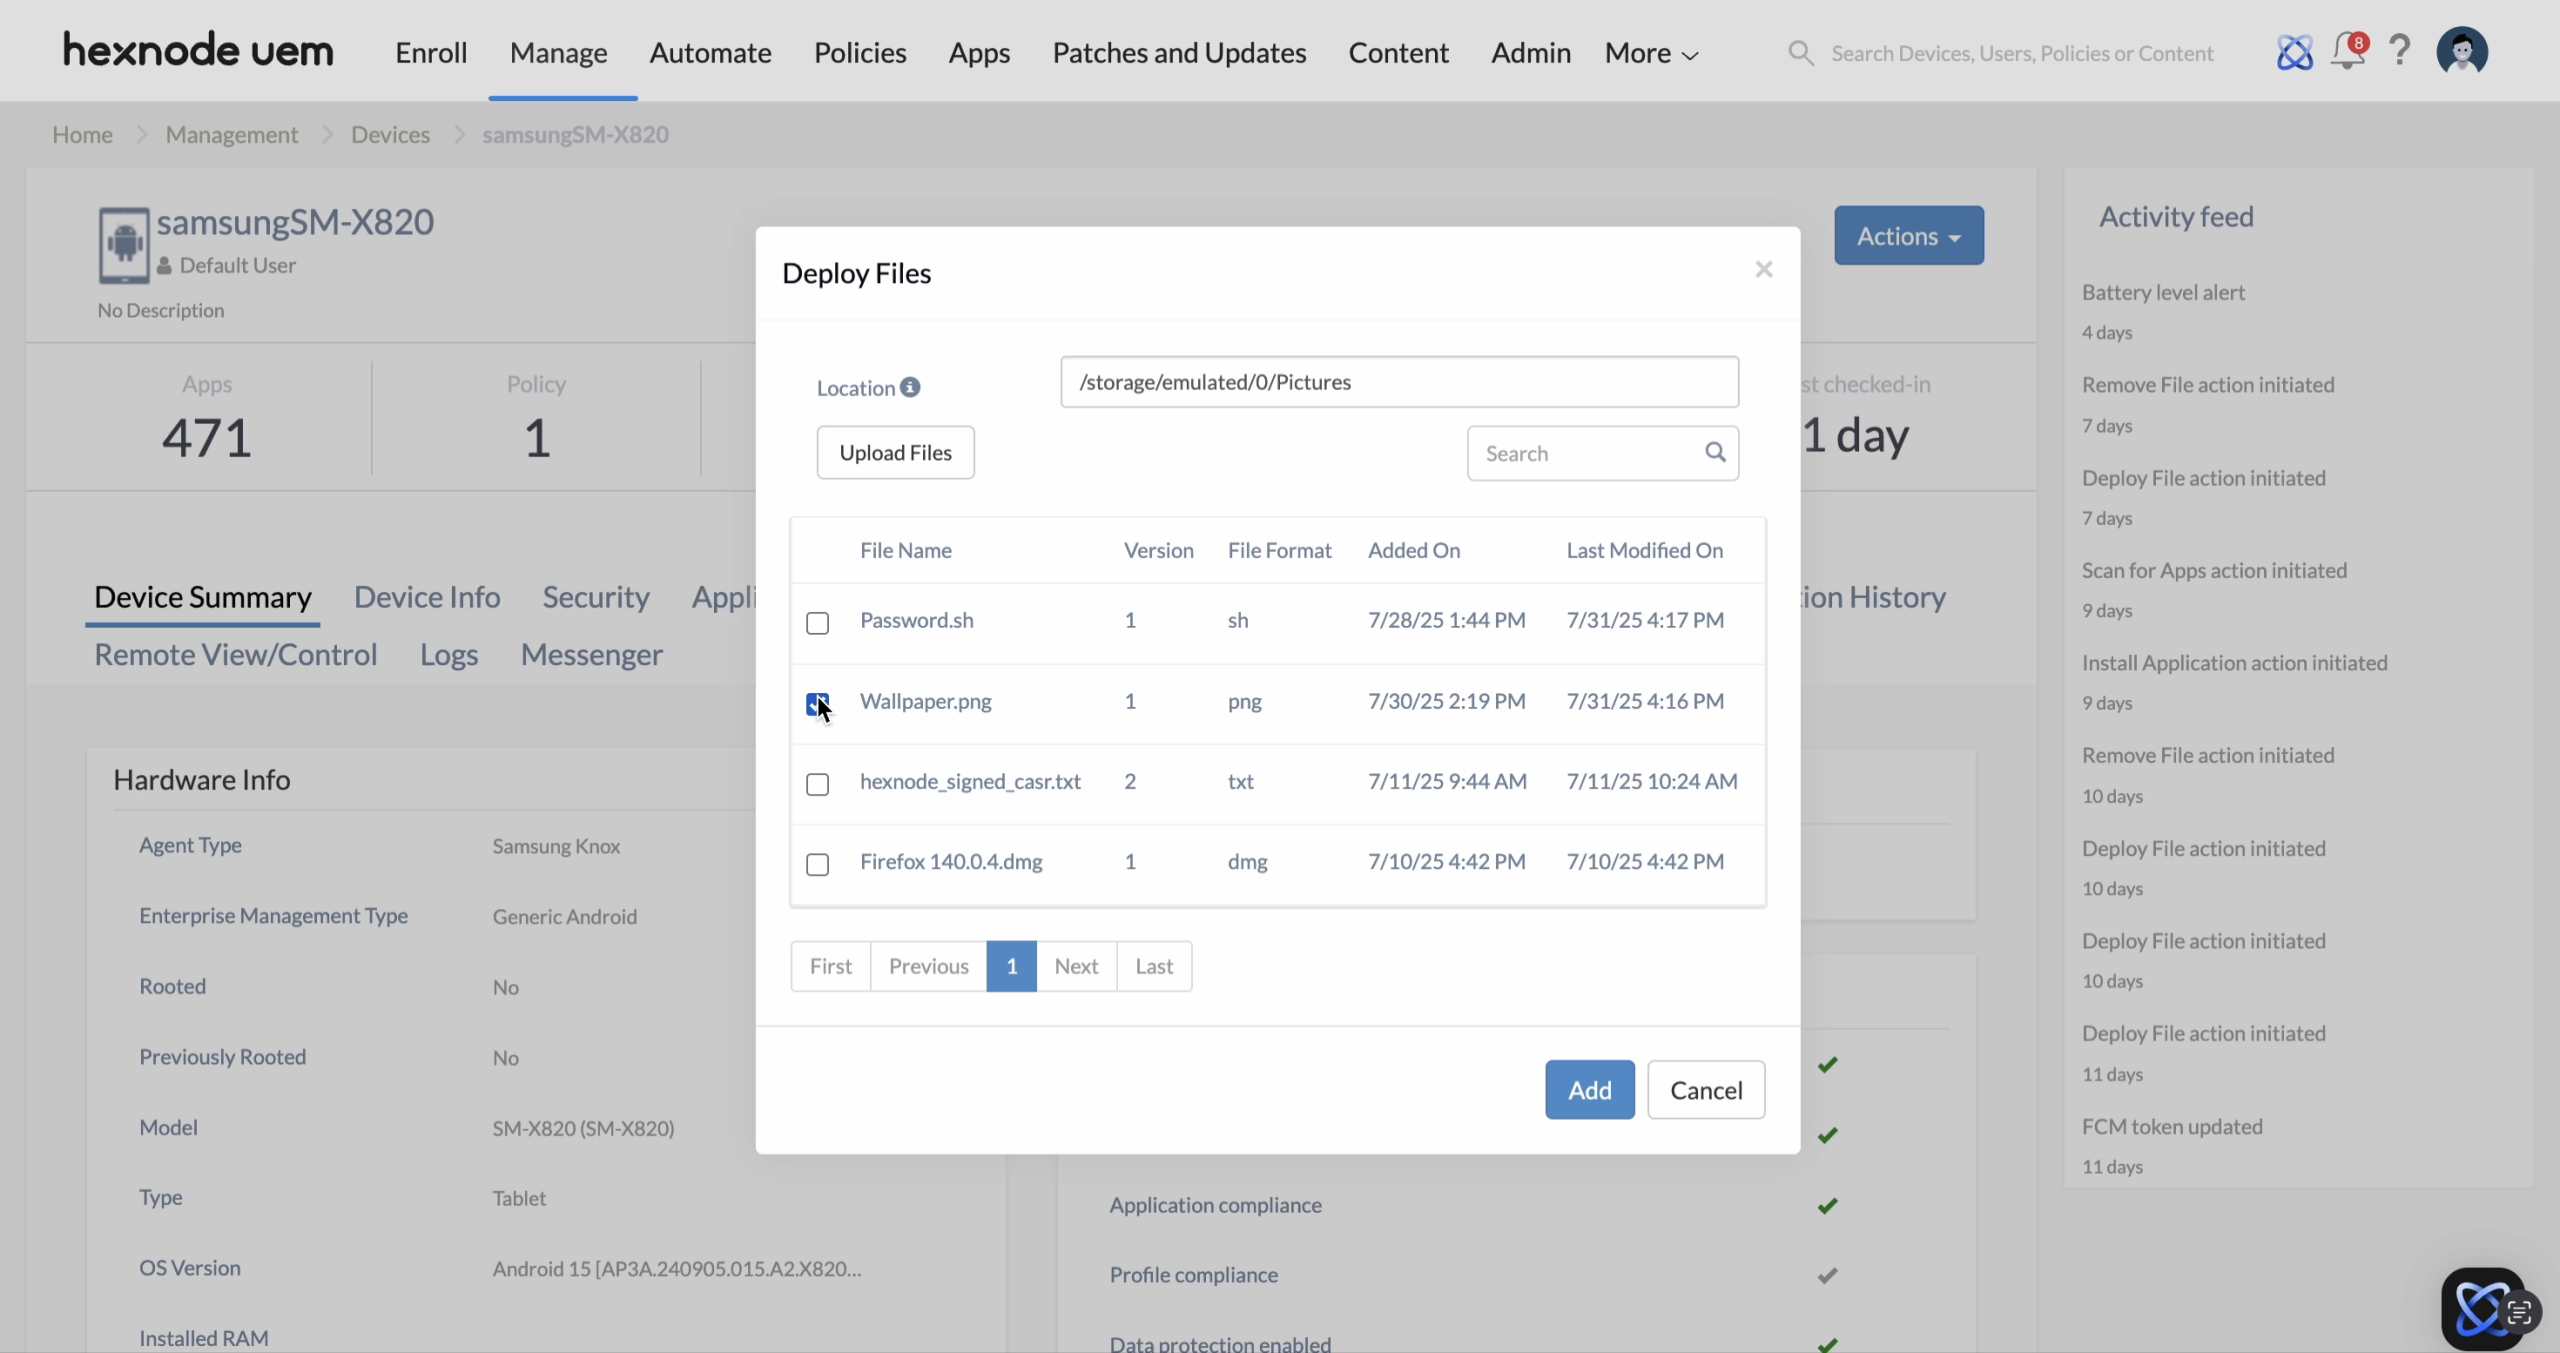Screen dimensions: 2560x1353
Task: Go to First page of files
Action: 831,966
